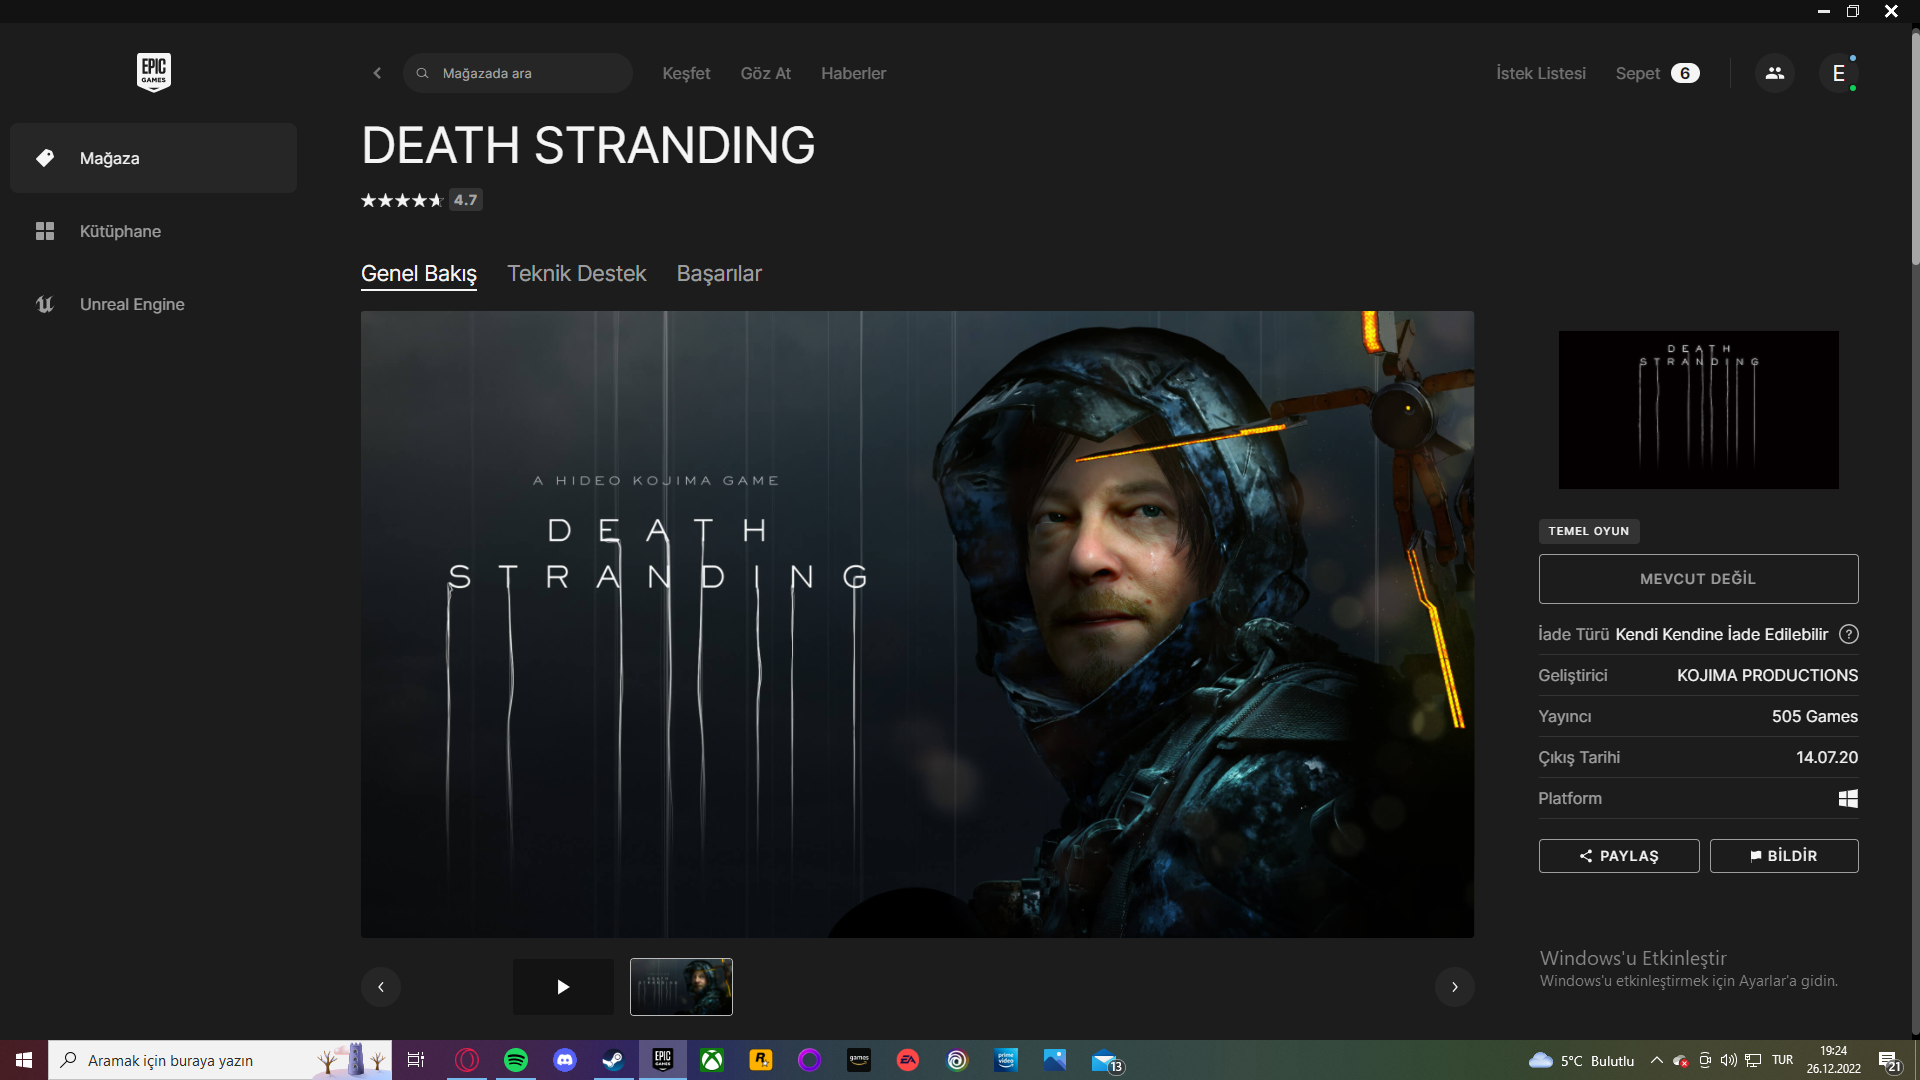Open the friends list icon
This screenshot has width=1920, height=1080.
(1774, 73)
